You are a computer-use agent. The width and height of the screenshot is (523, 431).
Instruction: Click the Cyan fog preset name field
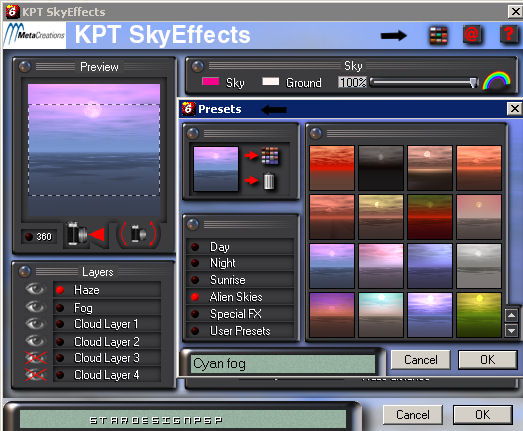click(x=283, y=364)
